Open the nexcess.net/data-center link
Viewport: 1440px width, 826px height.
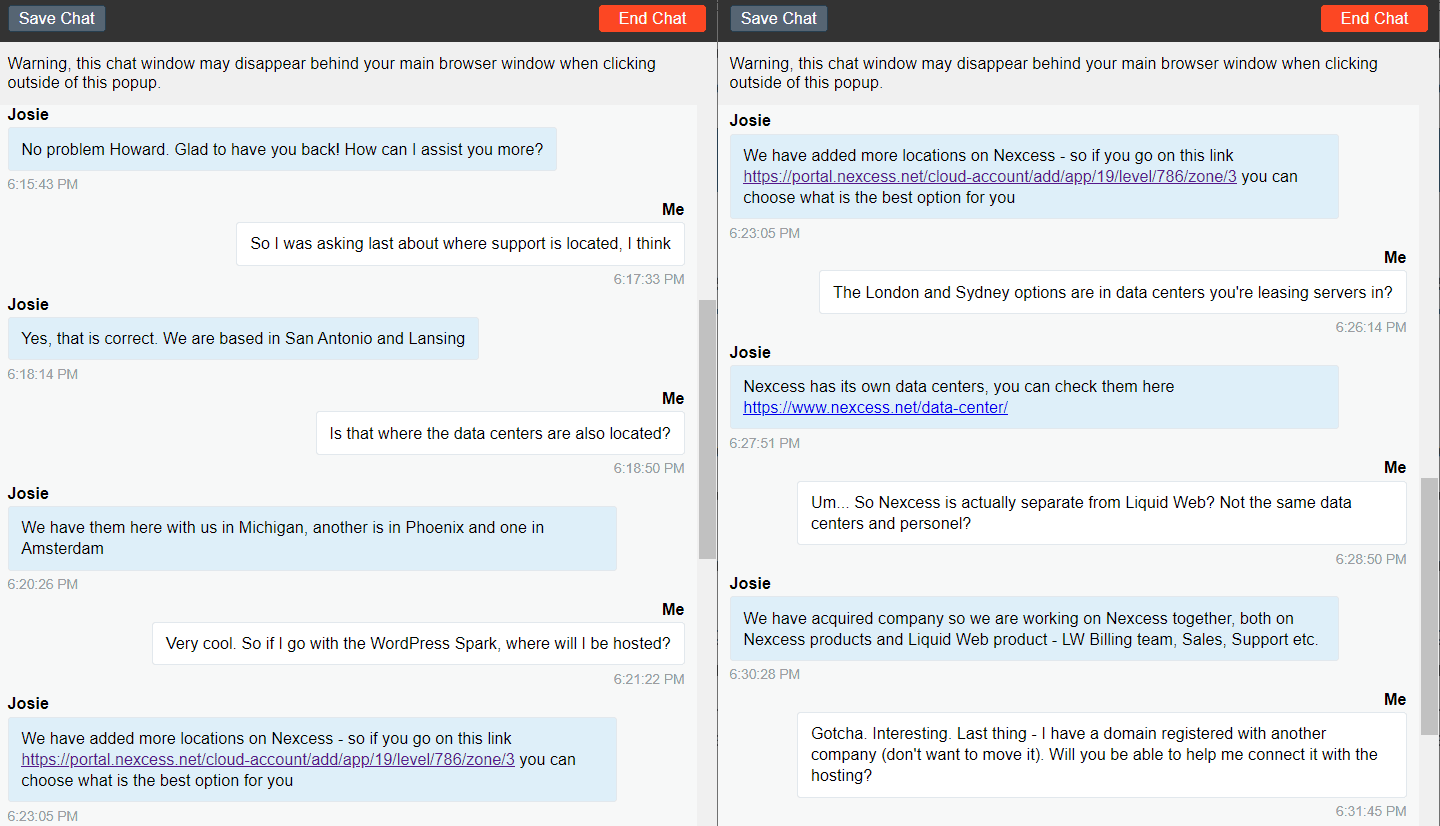pos(875,407)
